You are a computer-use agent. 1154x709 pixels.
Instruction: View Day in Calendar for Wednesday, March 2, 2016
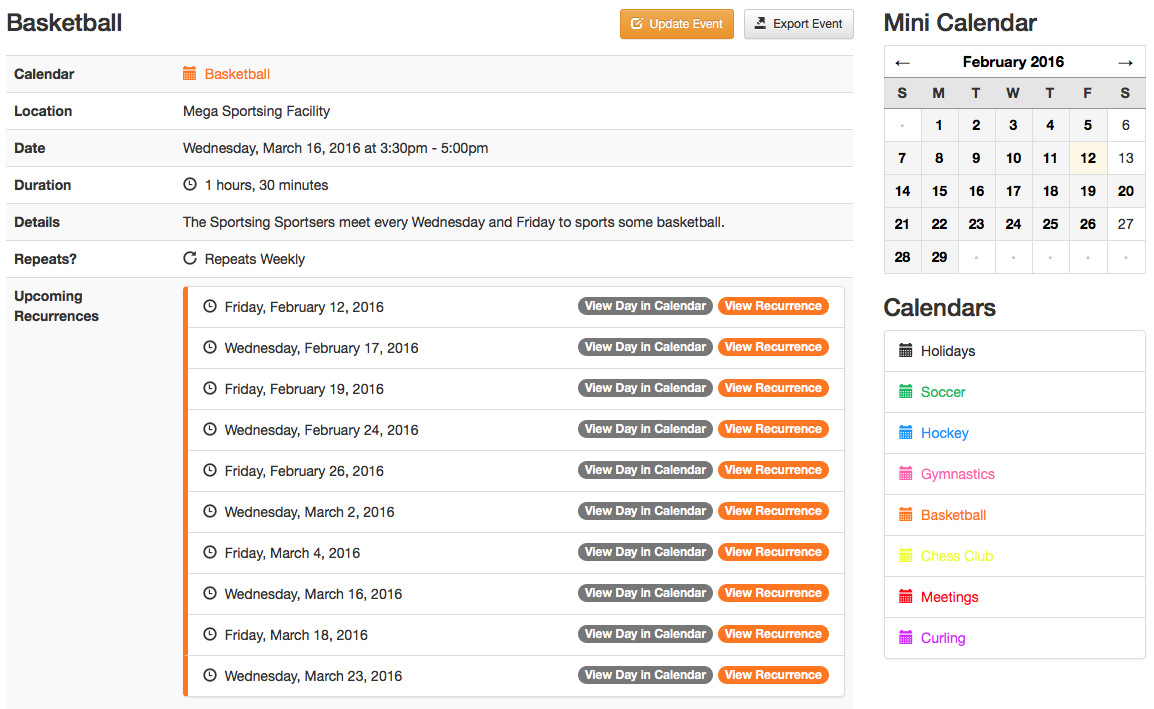pyautogui.click(x=645, y=511)
